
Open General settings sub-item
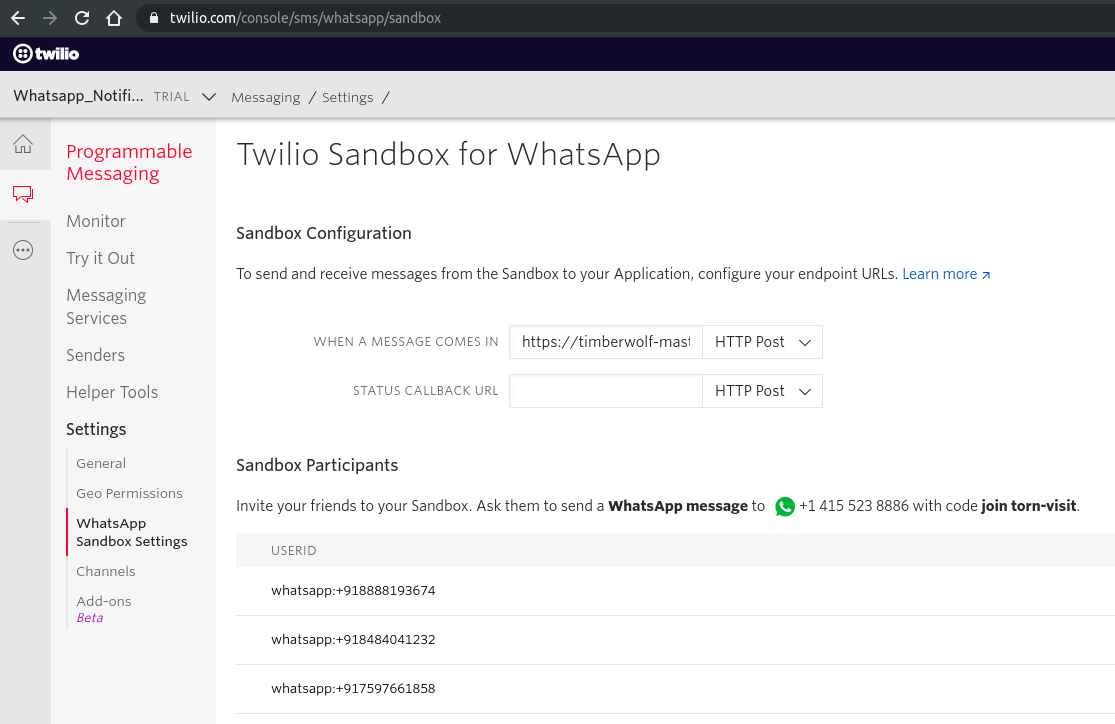[x=101, y=463]
